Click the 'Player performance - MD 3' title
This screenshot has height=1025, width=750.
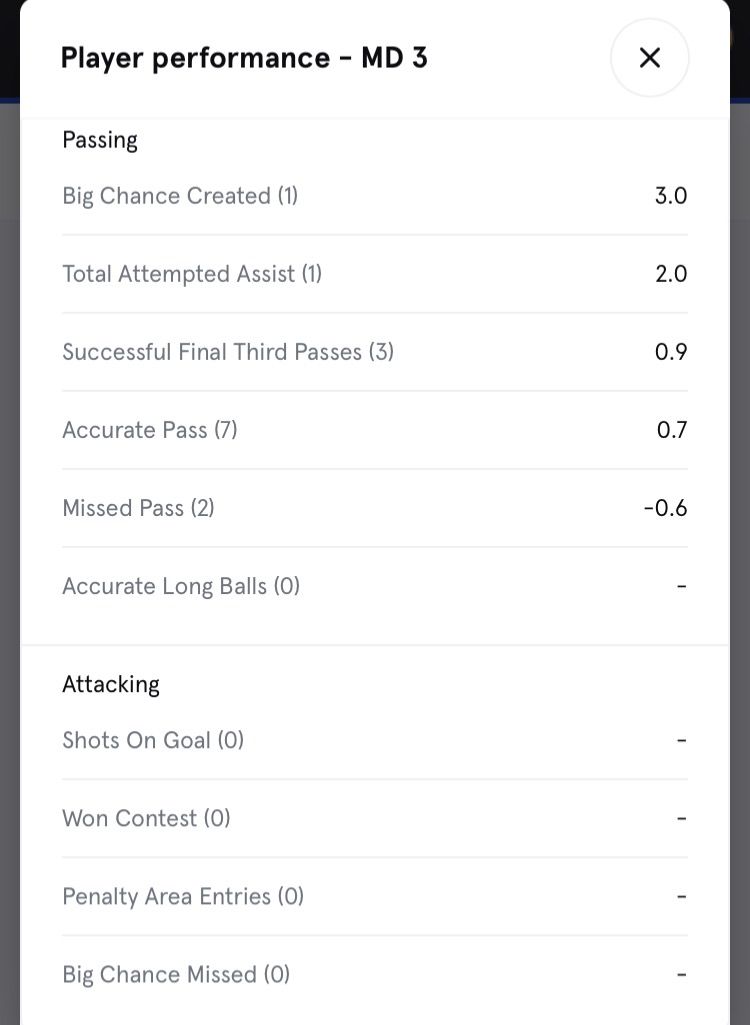(x=244, y=58)
